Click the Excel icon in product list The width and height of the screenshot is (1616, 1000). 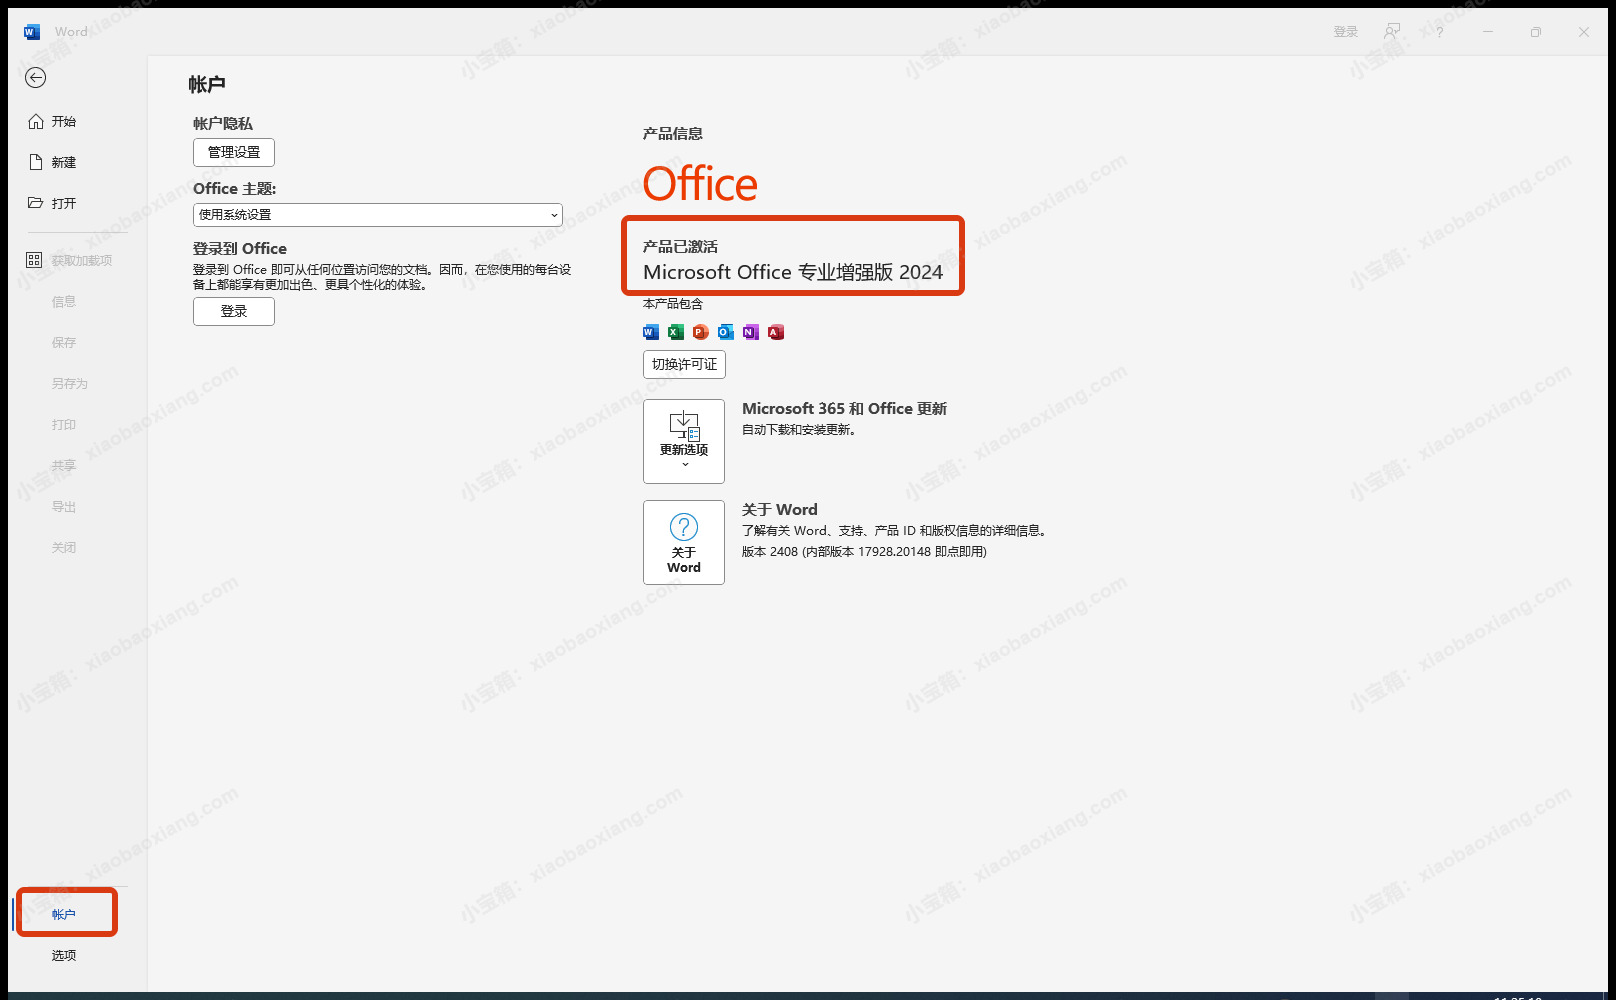coord(676,332)
